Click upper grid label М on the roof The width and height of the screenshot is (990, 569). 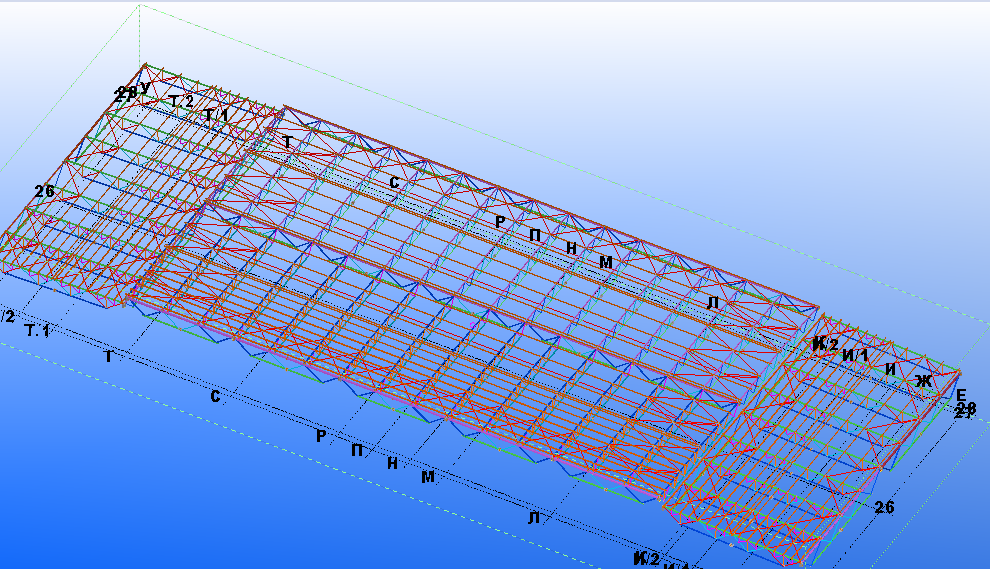(x=605, y=262)
